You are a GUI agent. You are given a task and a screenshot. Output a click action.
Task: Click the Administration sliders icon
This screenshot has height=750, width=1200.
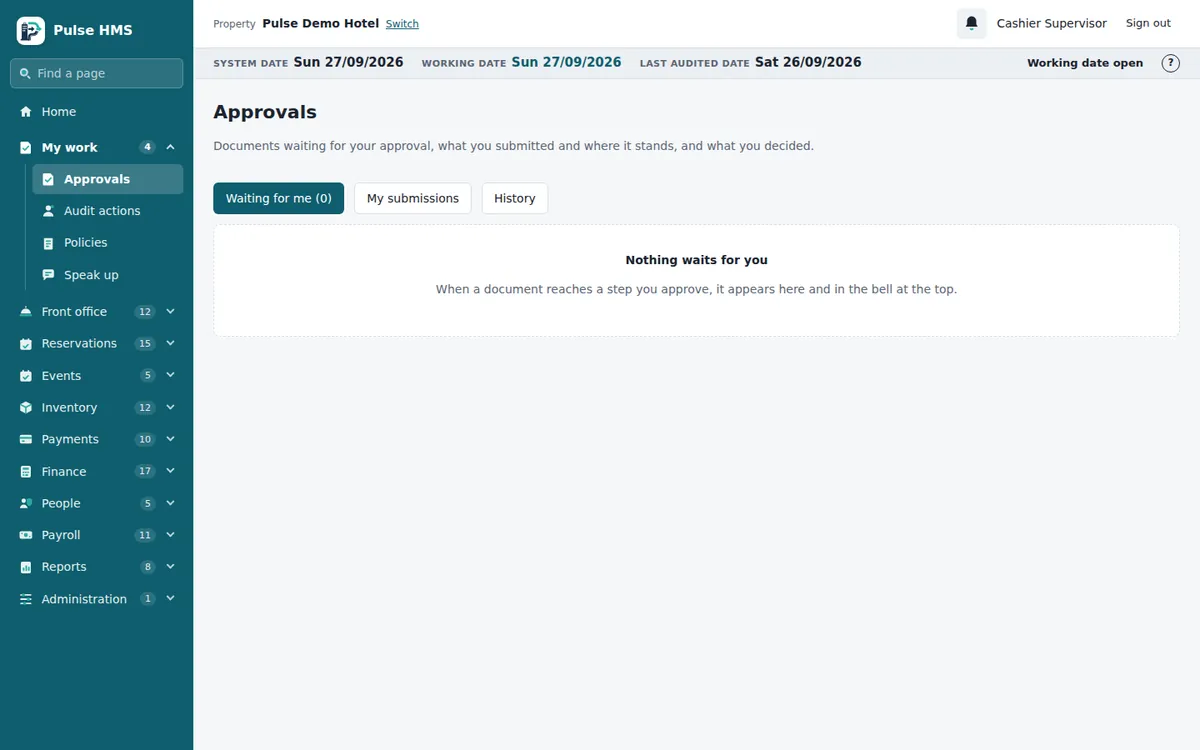pos(26,599)
